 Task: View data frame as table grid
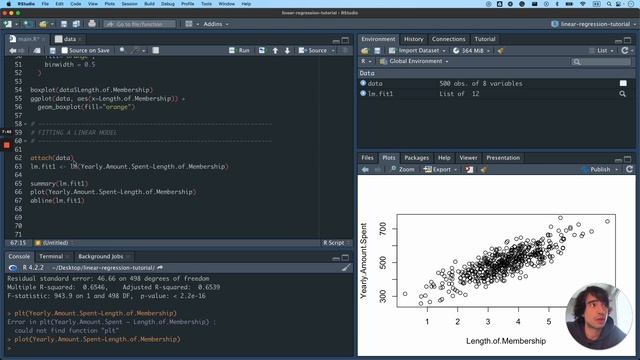click(x=623, y=83)
